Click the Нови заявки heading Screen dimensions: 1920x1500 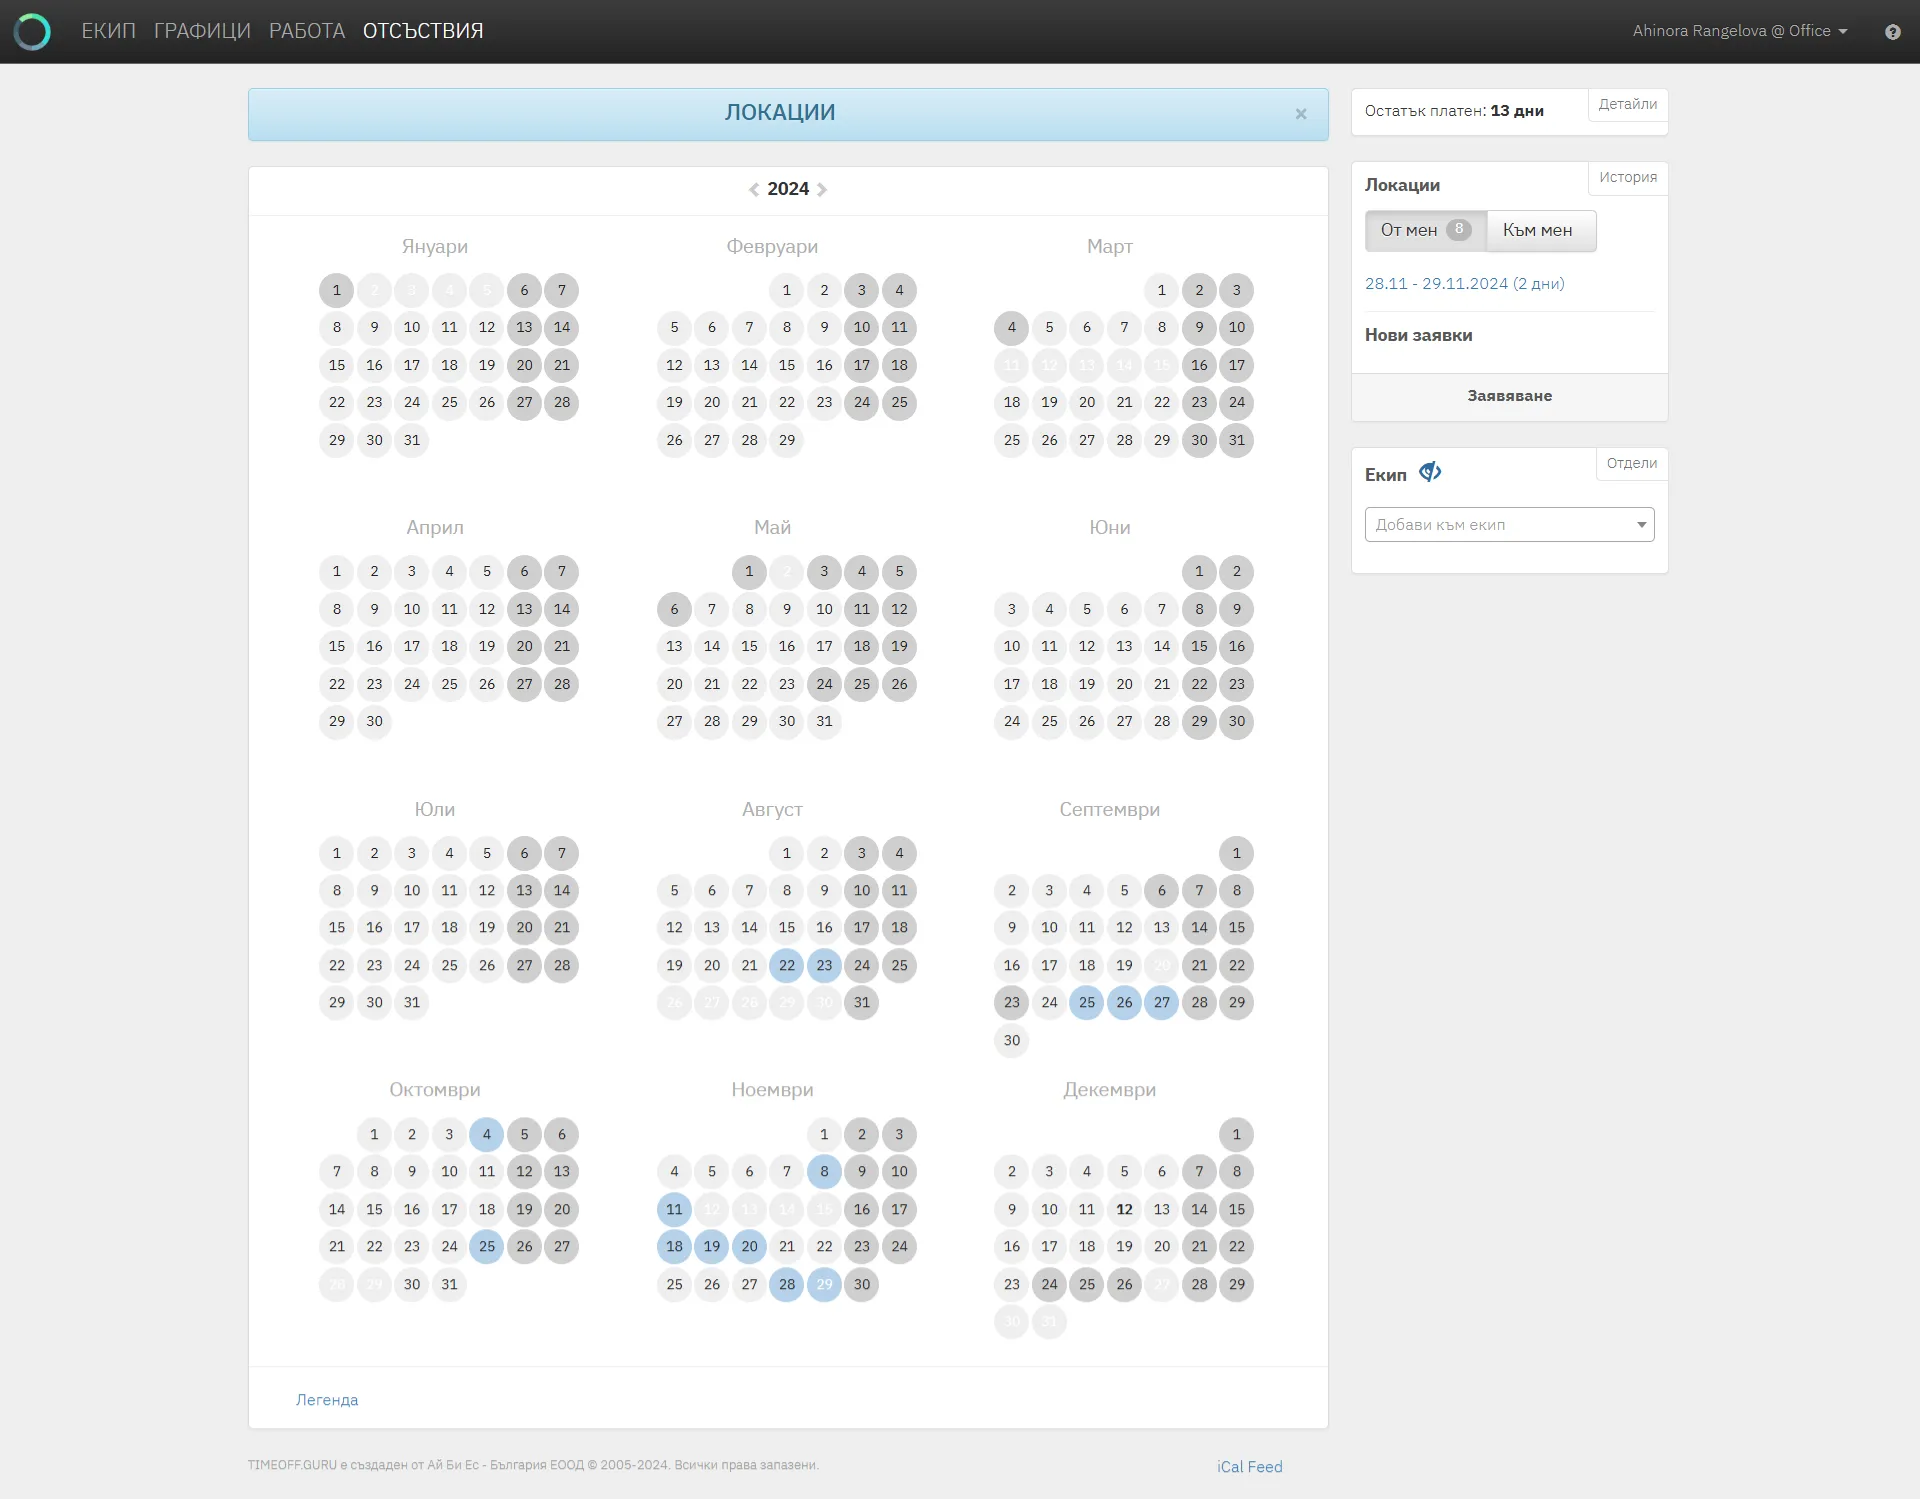pyautogui.click(x=1418, y=336)
